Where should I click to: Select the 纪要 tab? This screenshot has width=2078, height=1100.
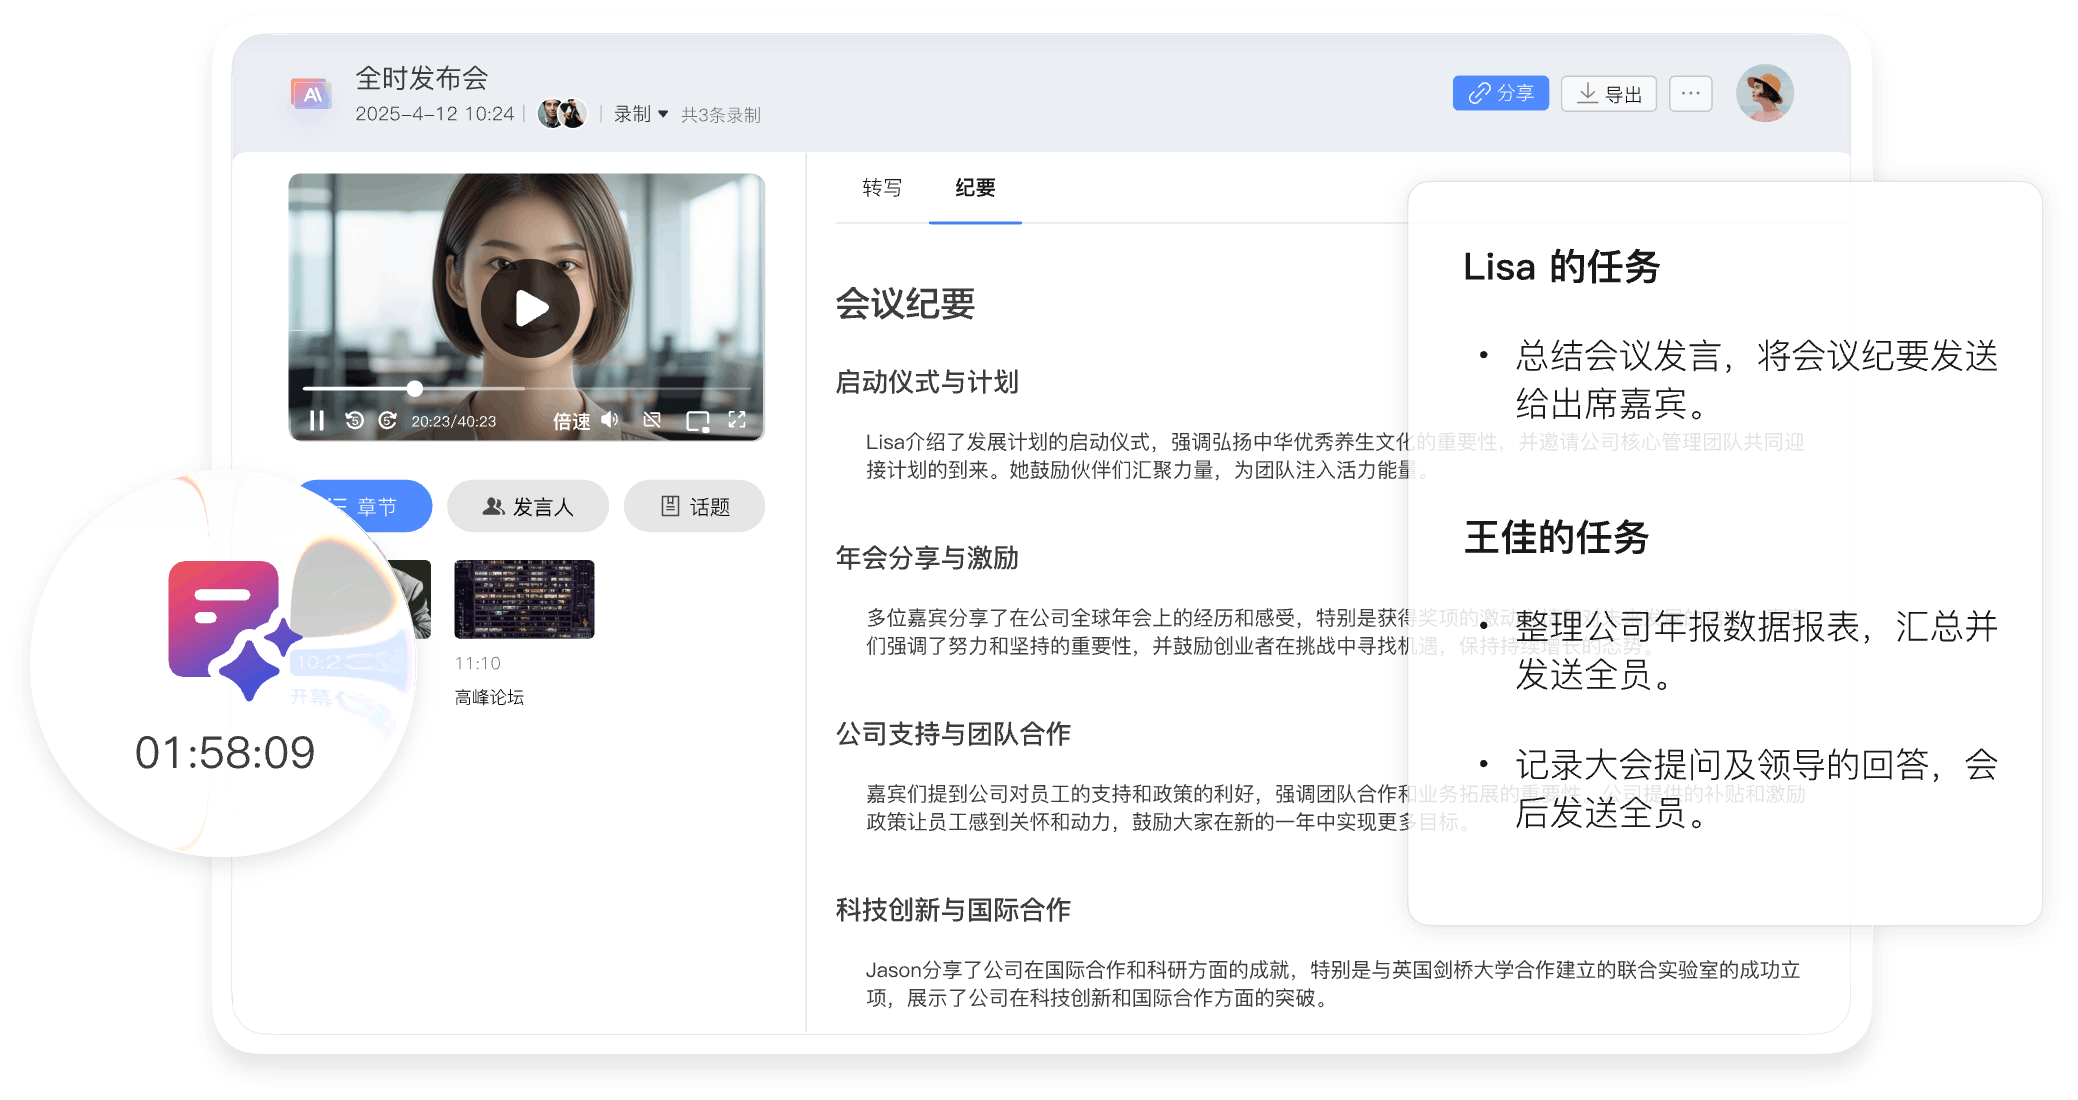(975, 188)
